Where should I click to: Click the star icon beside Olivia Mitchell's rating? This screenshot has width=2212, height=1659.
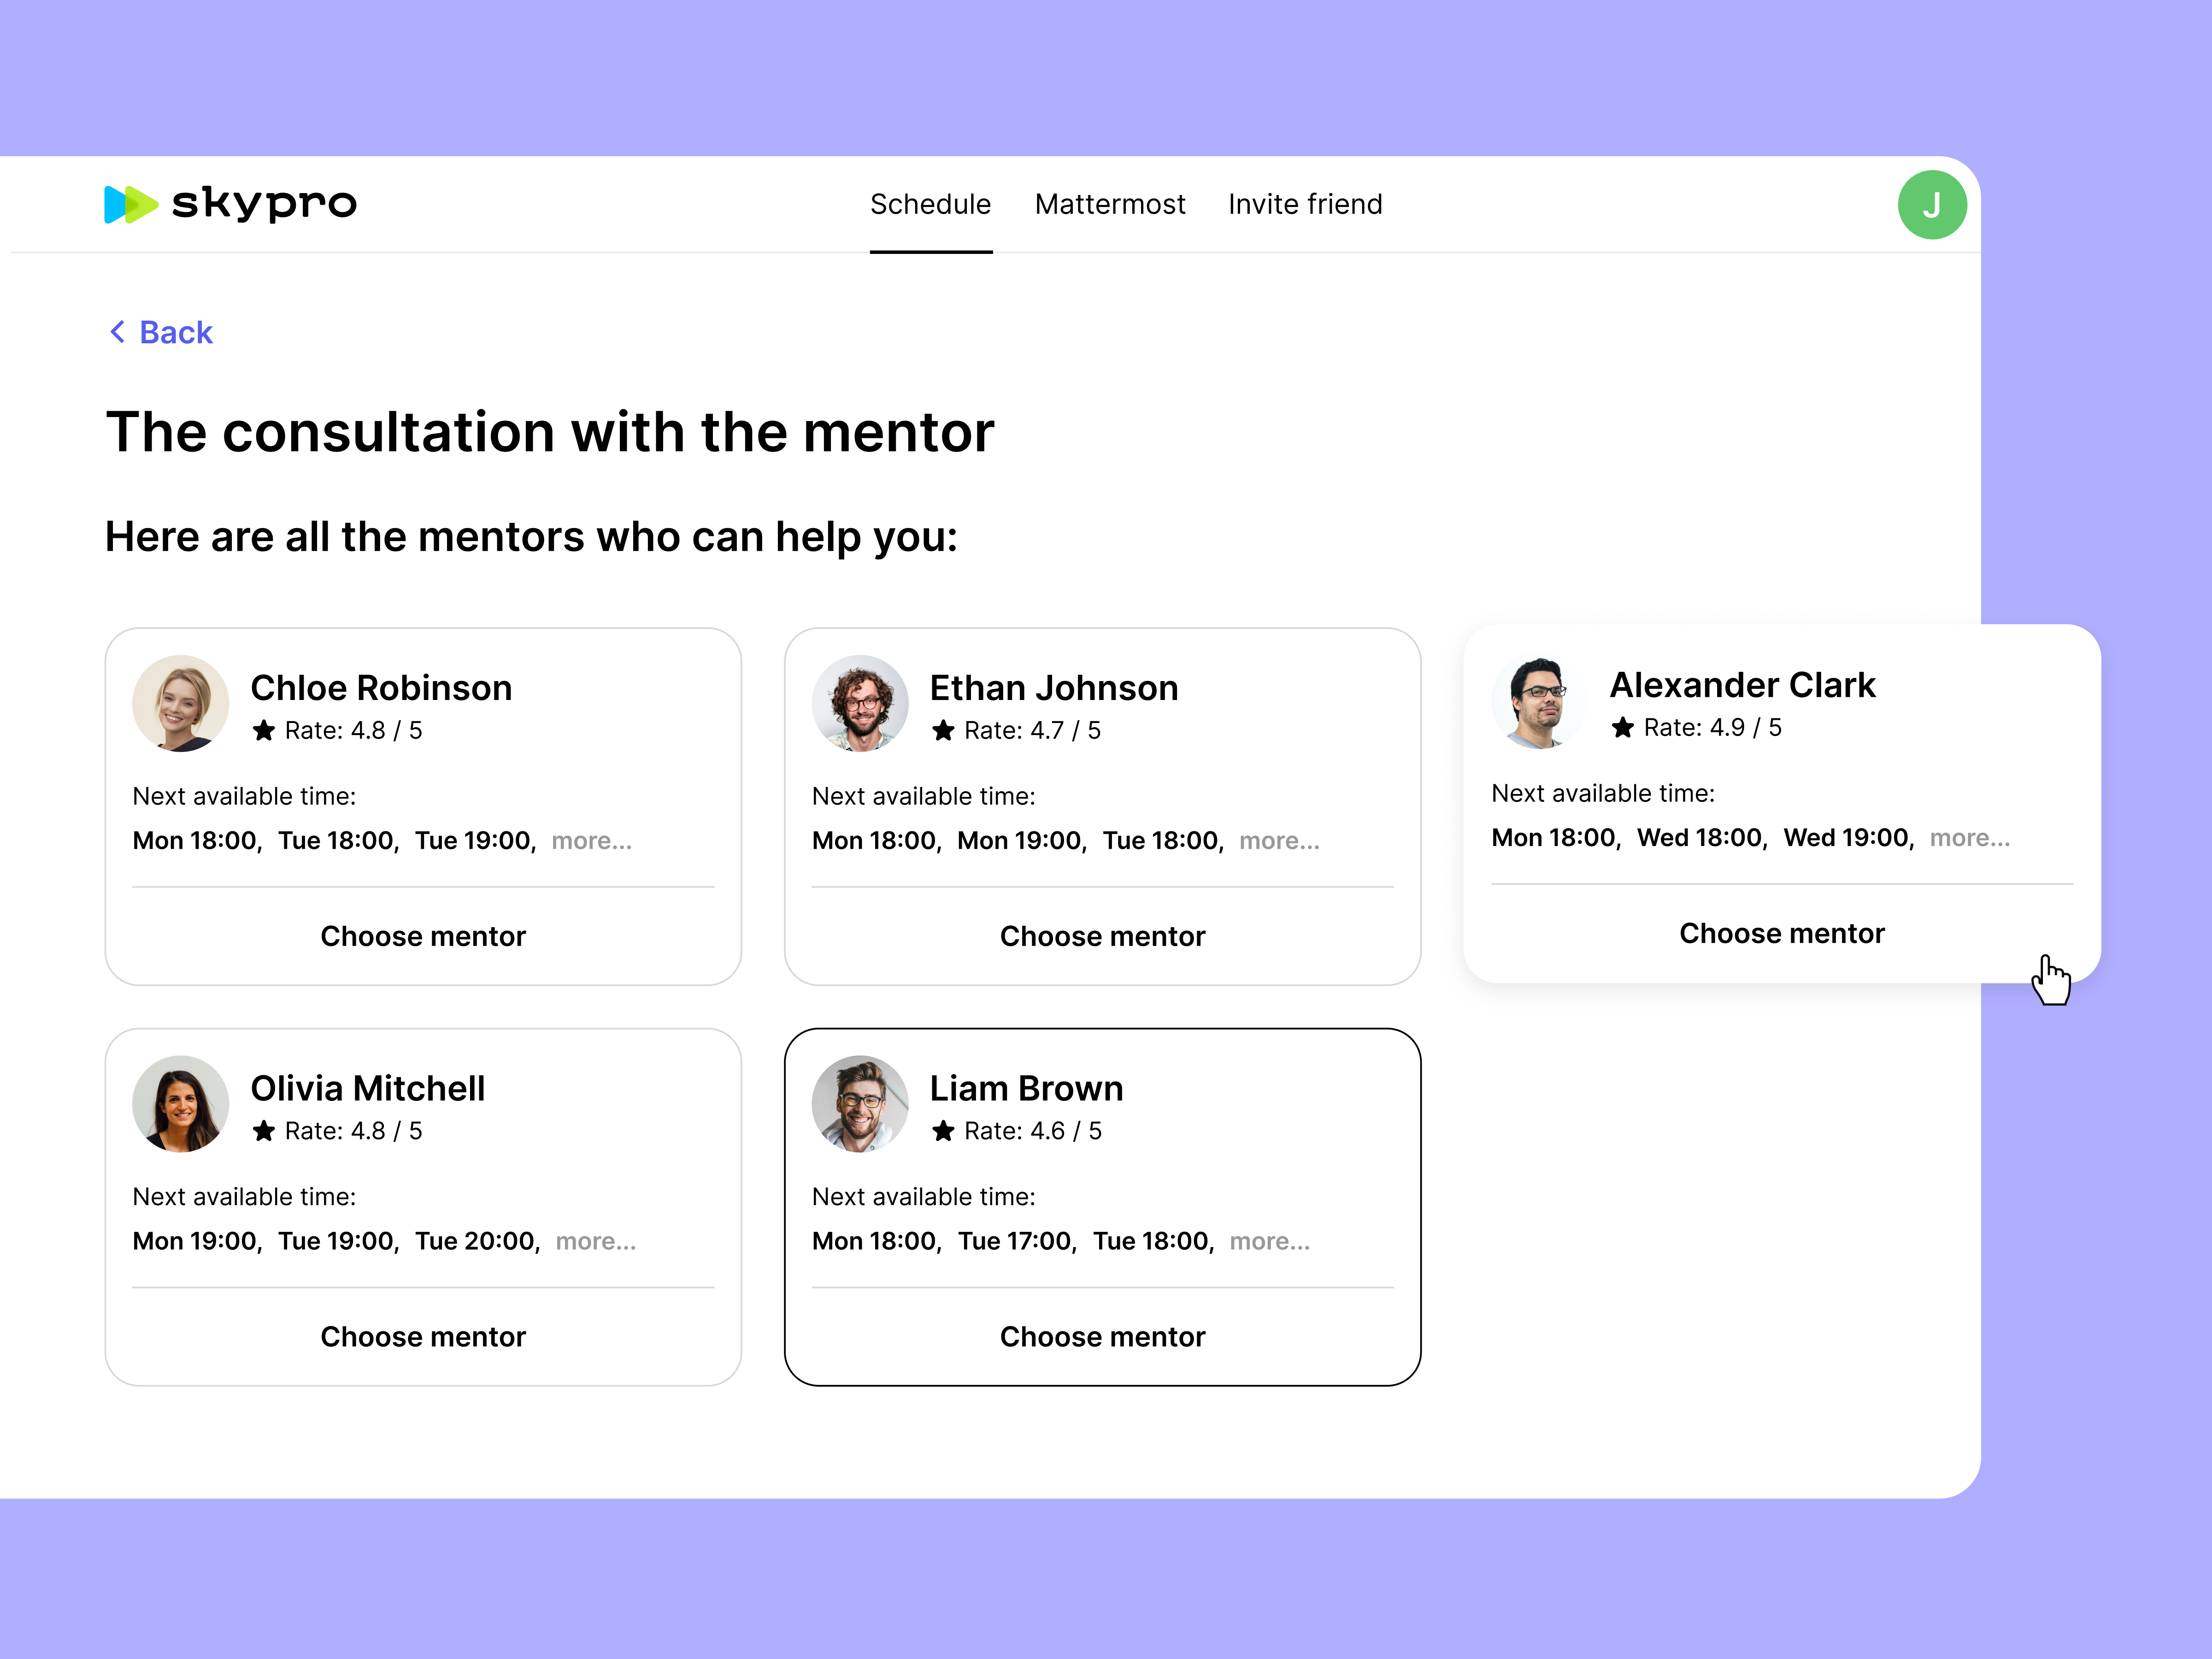(264, 1131)
